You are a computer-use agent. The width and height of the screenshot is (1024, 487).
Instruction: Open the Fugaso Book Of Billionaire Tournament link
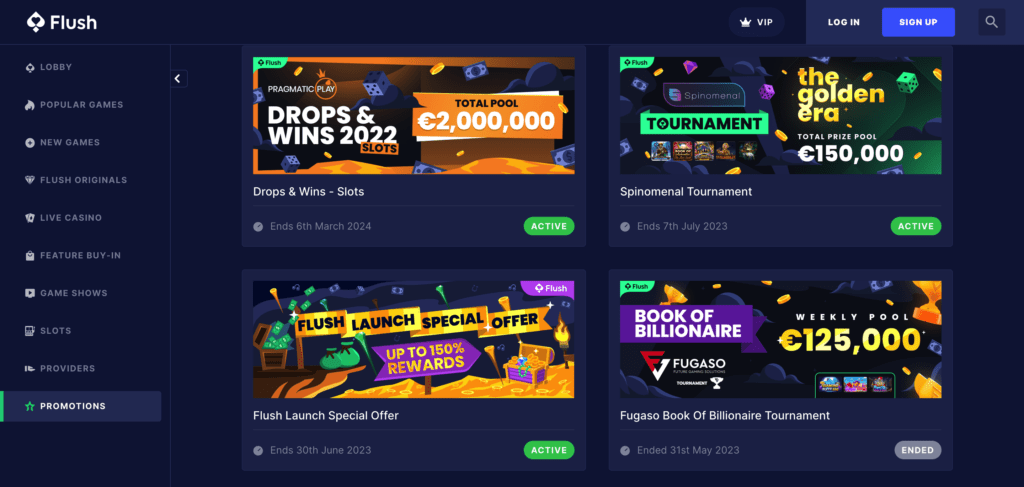pyautogui.click(x=725, y=416)
